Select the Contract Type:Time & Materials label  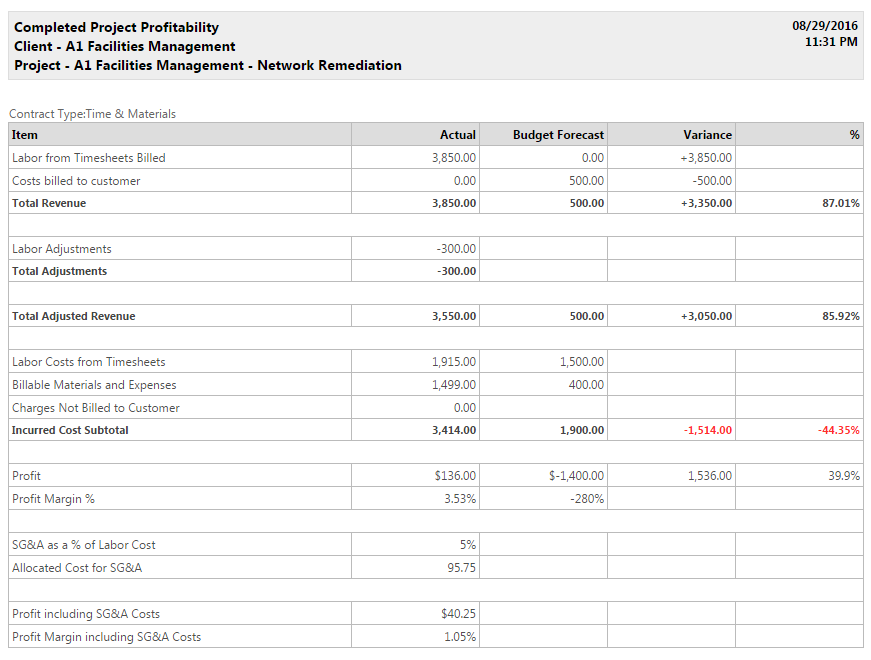(x=92, y=114)
